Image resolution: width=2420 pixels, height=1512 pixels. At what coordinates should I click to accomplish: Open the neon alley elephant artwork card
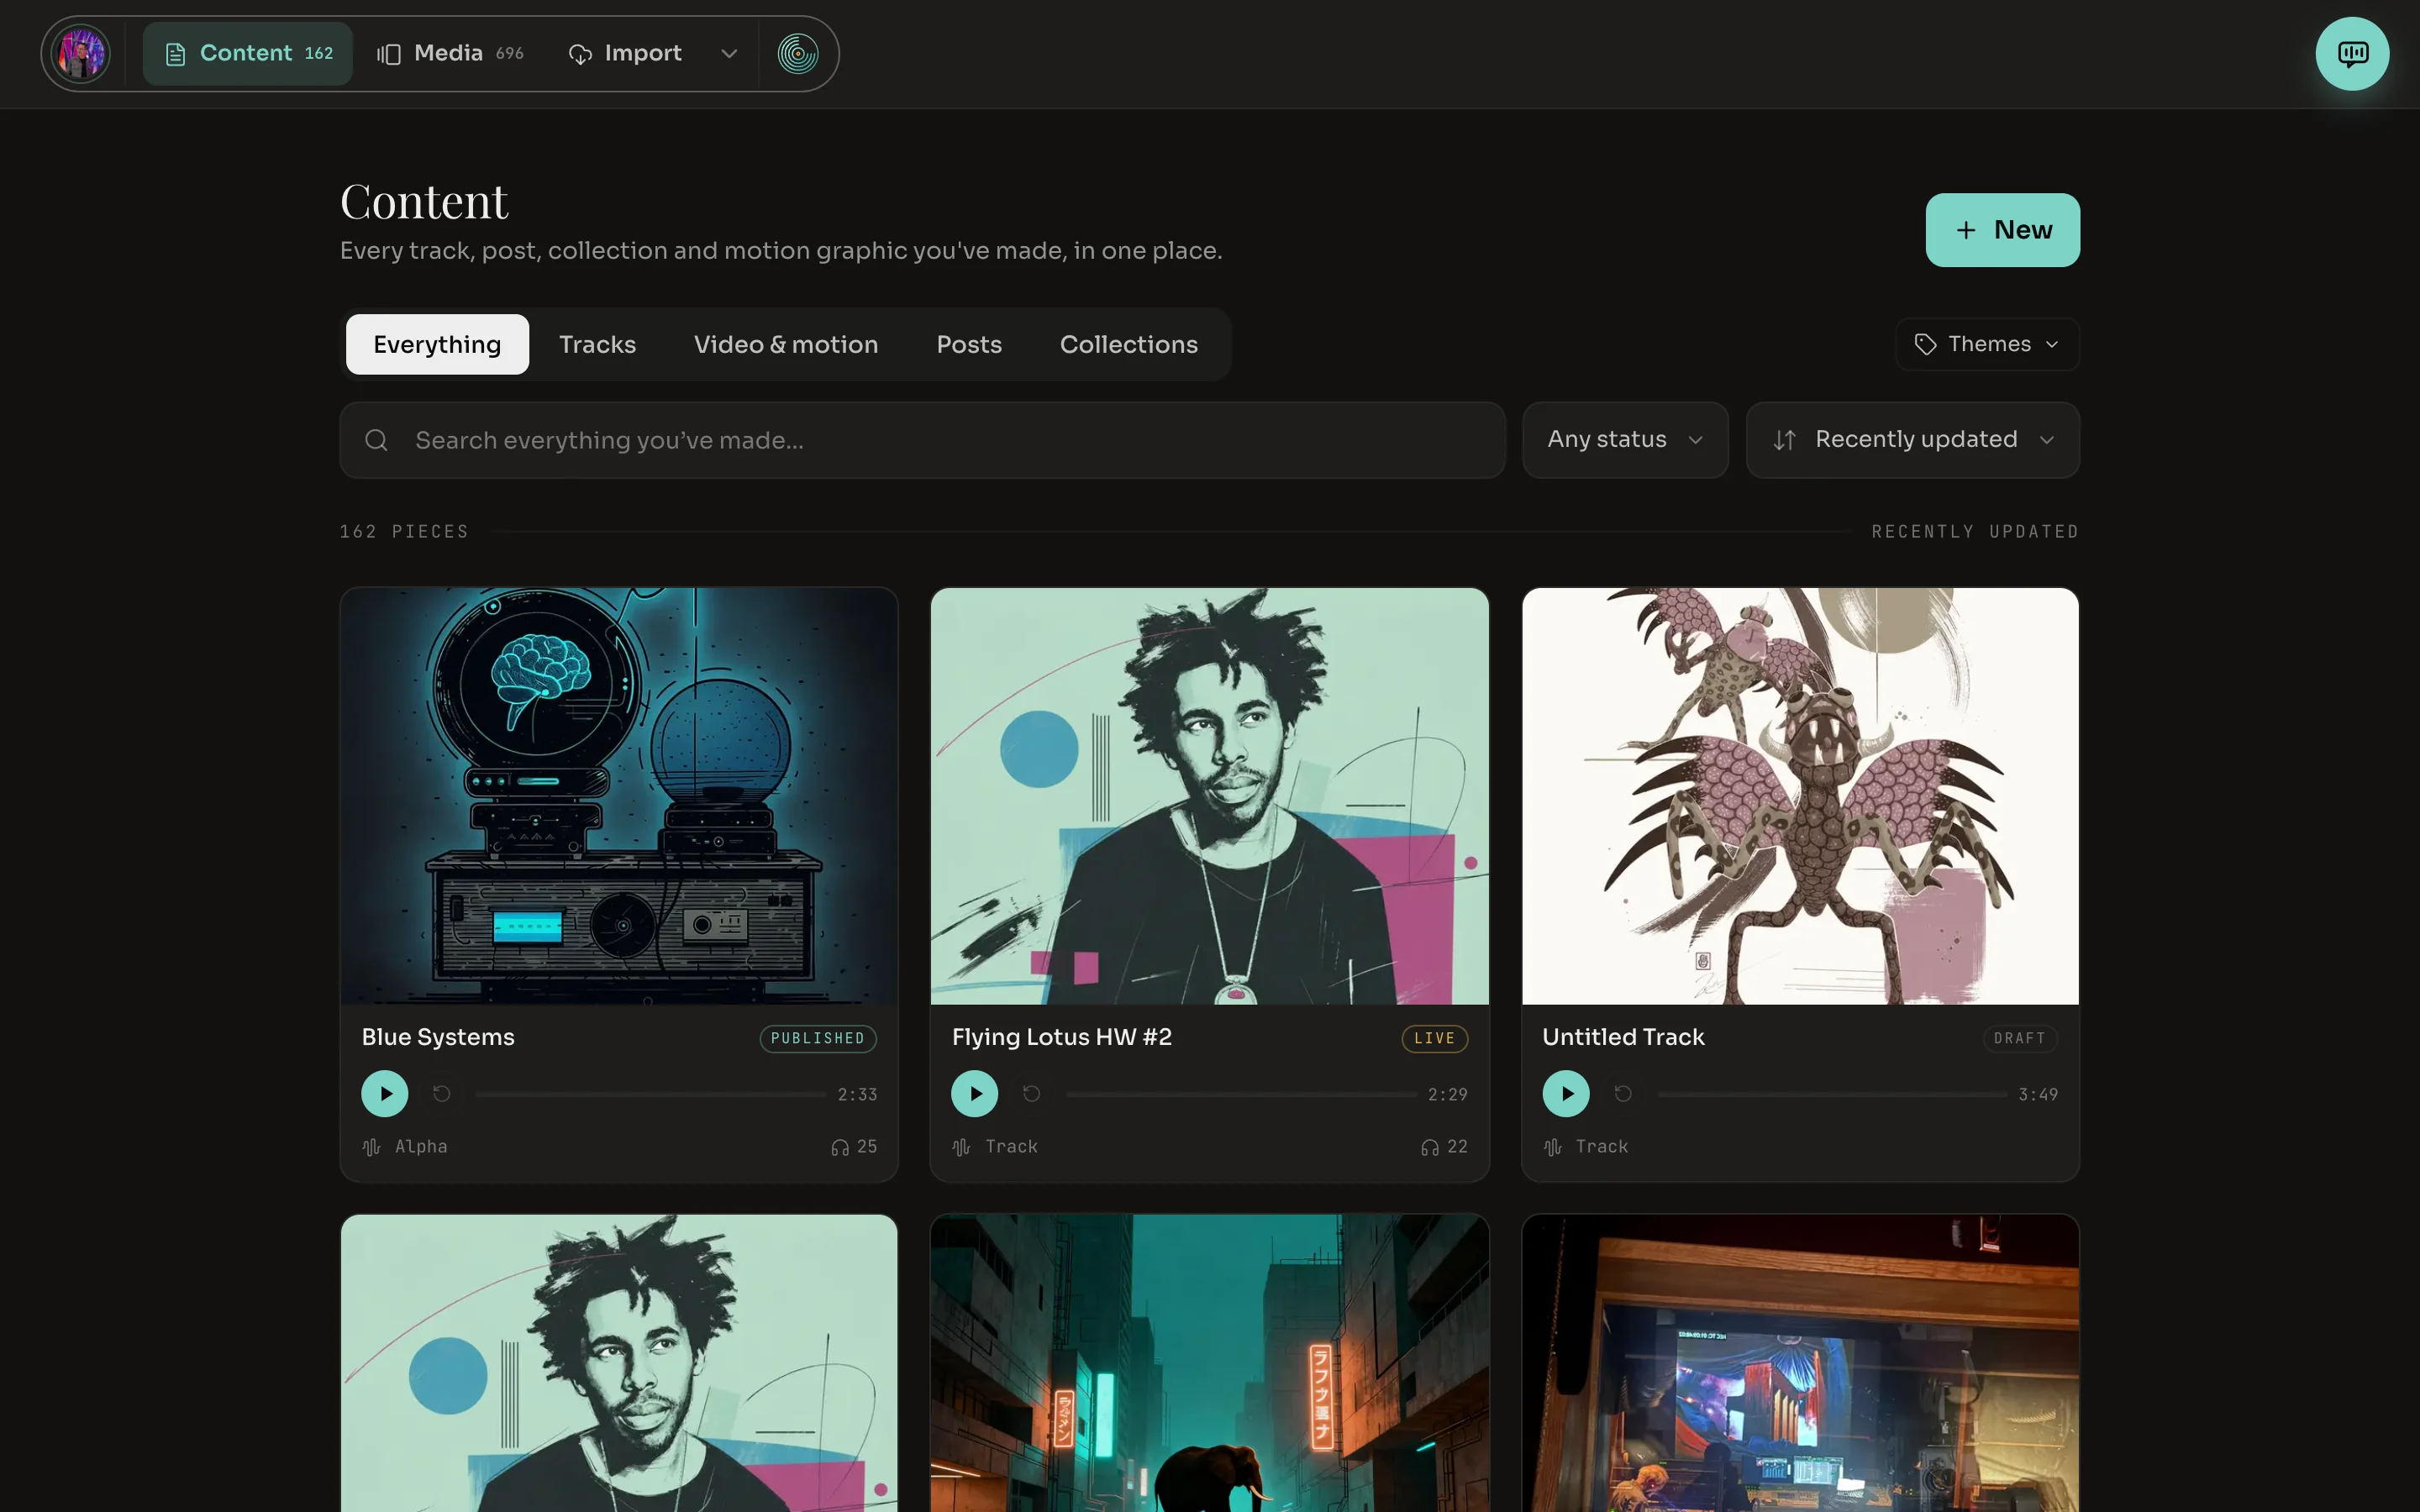pyautogui.click(x=1209, y=1363)
